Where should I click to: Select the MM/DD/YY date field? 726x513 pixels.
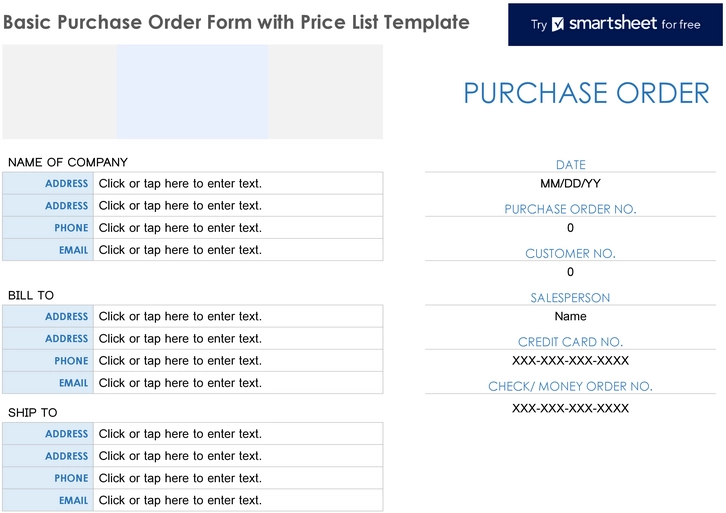[570, 184]
